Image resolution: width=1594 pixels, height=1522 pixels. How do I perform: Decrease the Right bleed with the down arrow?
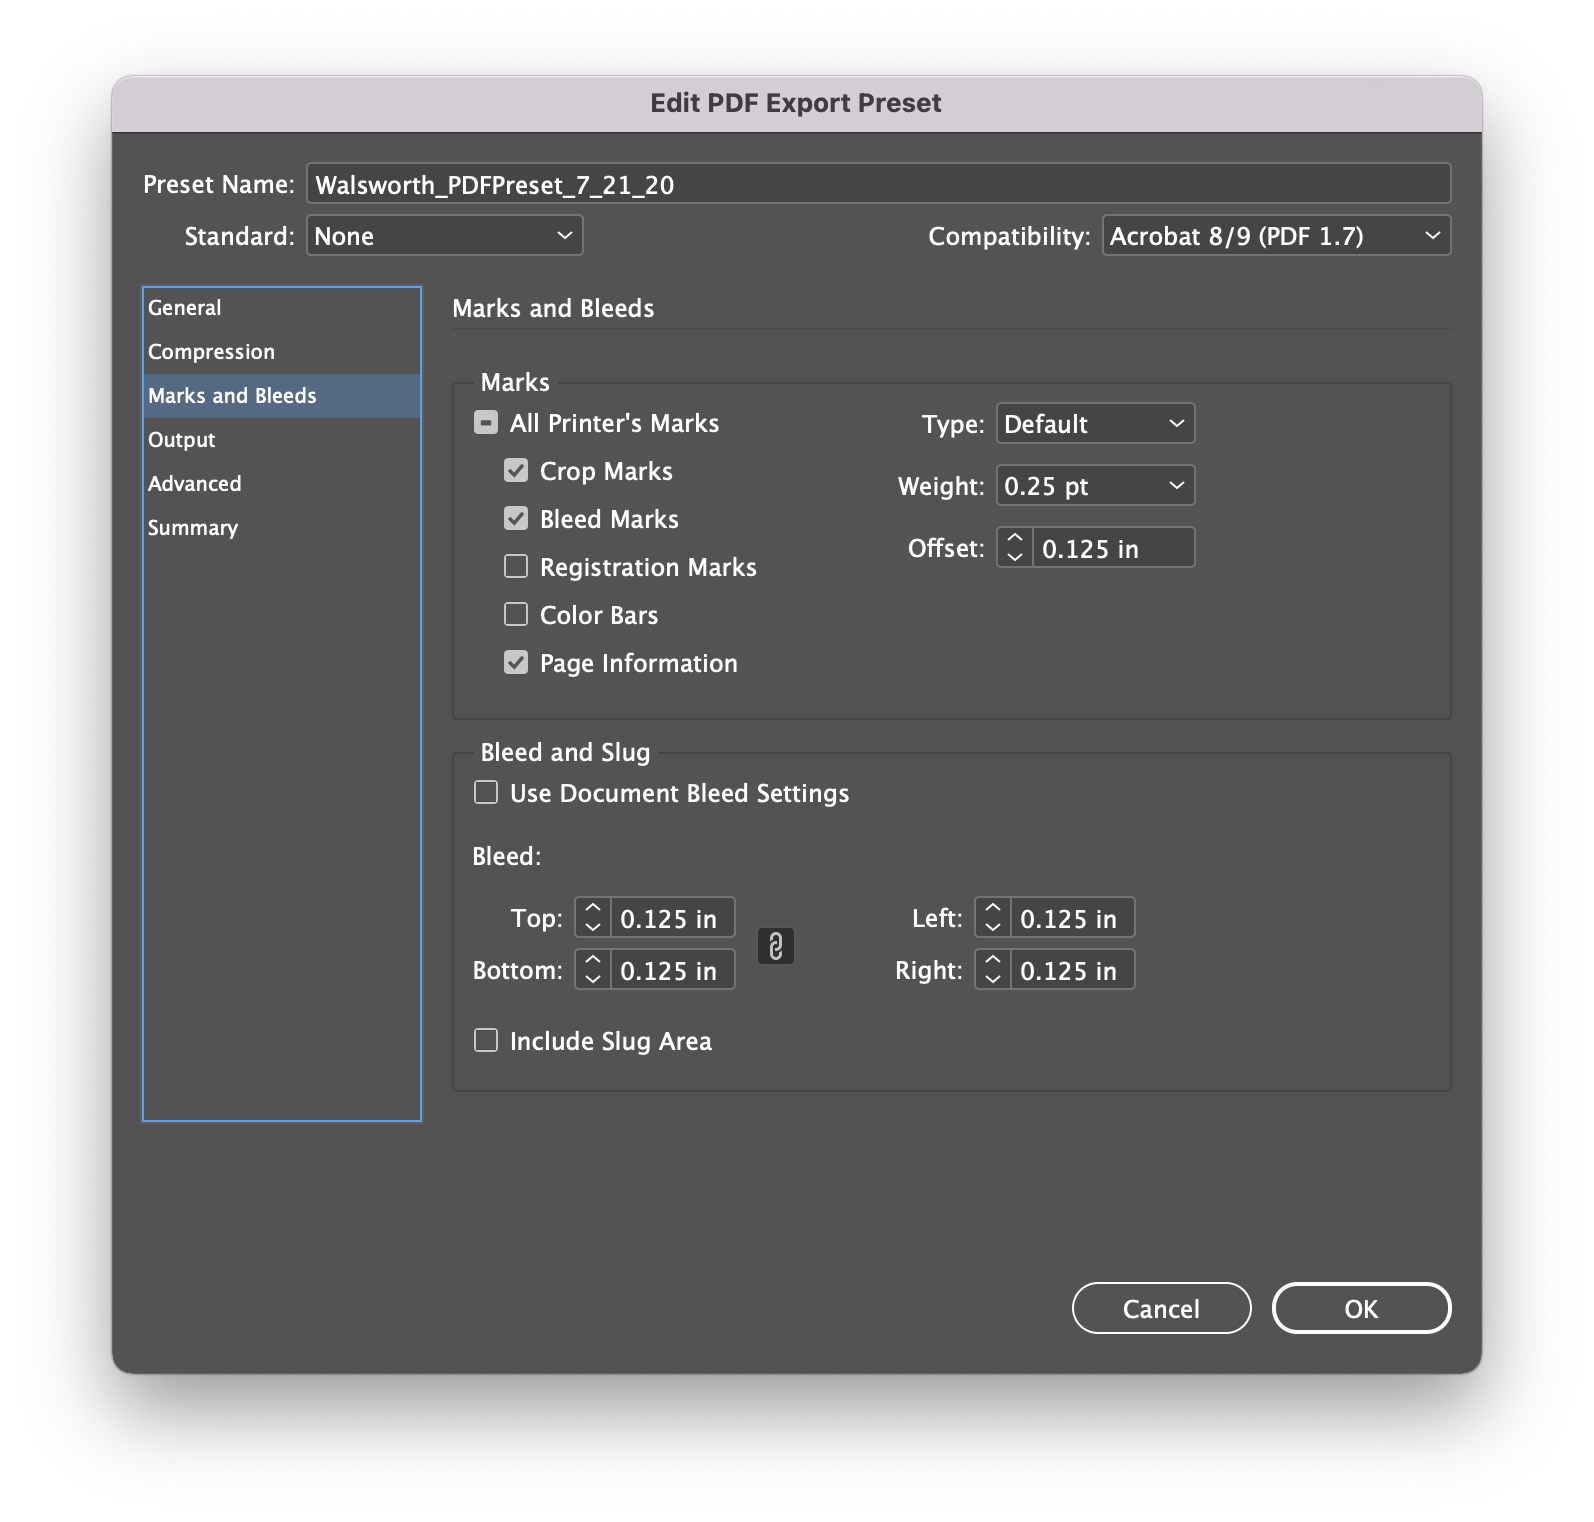click(x=993, y=979)
